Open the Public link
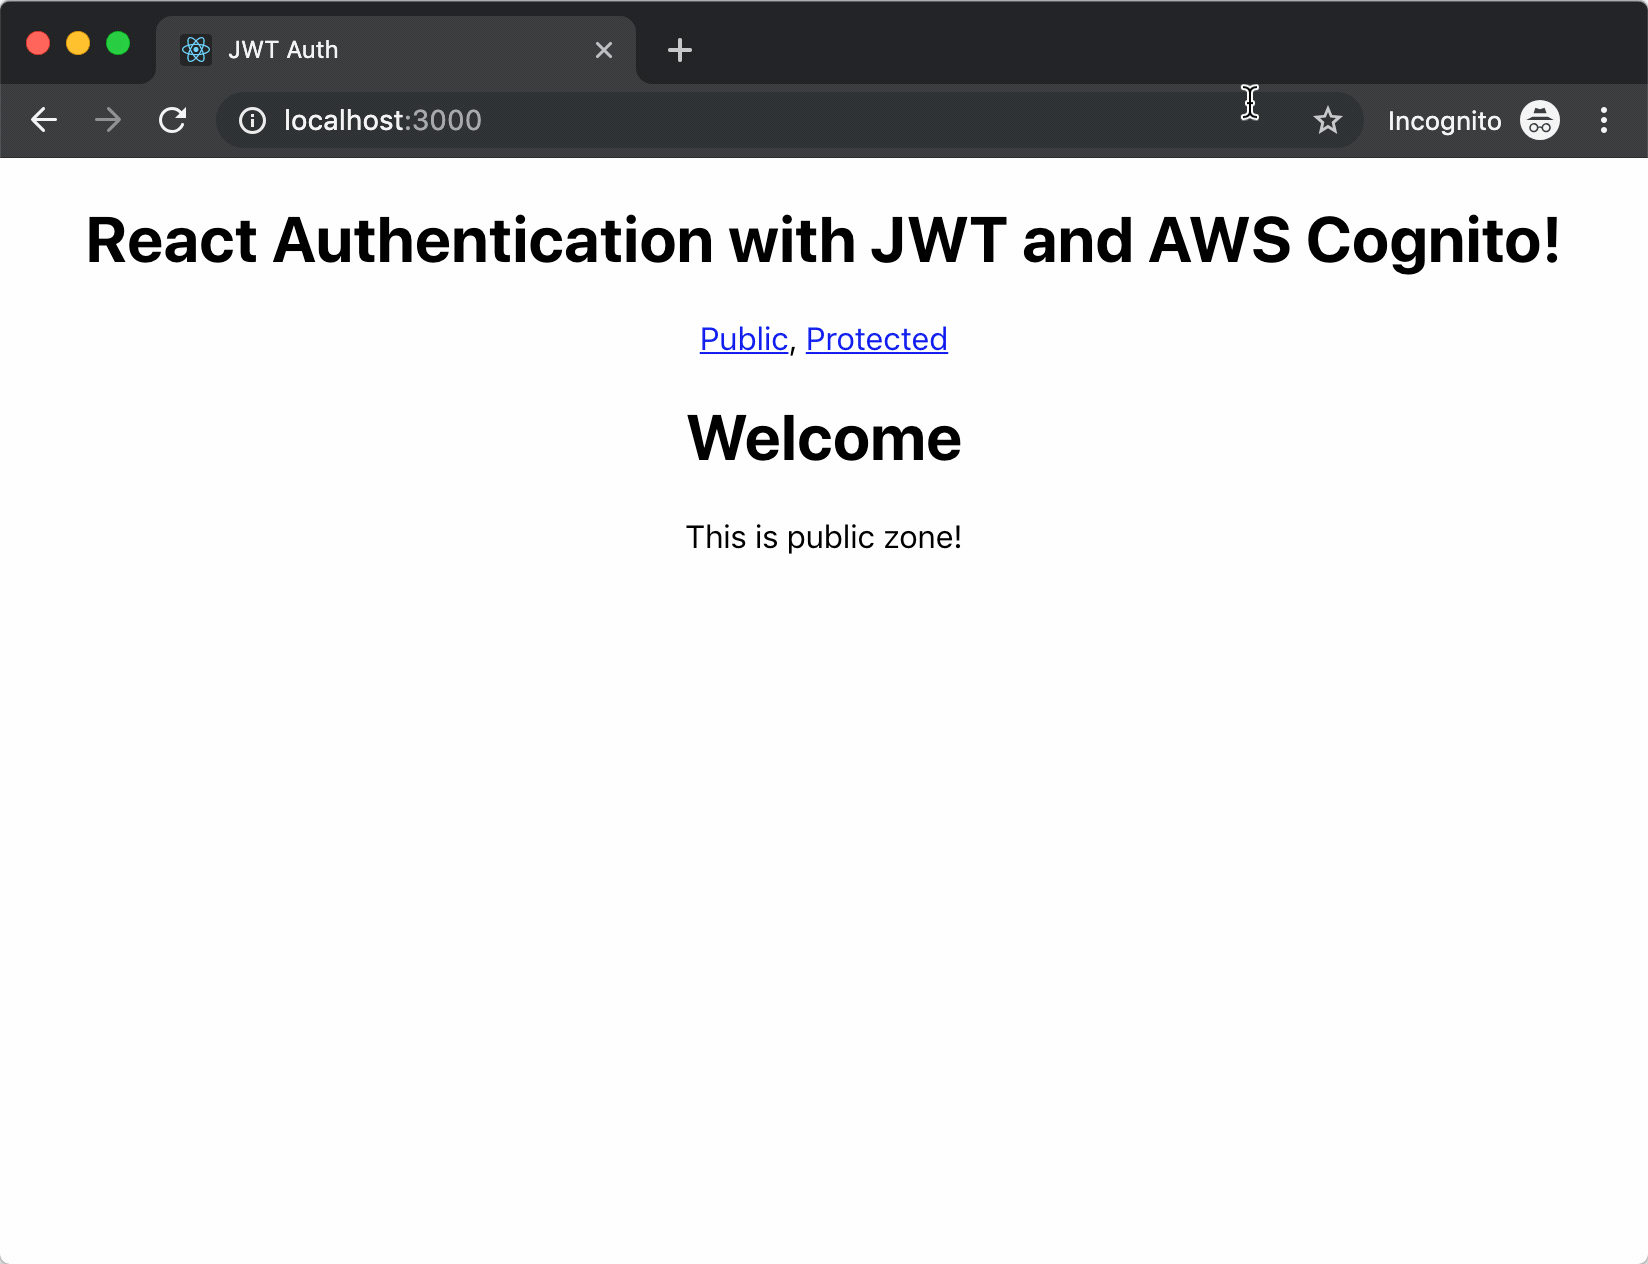 (x=744, y=339)
